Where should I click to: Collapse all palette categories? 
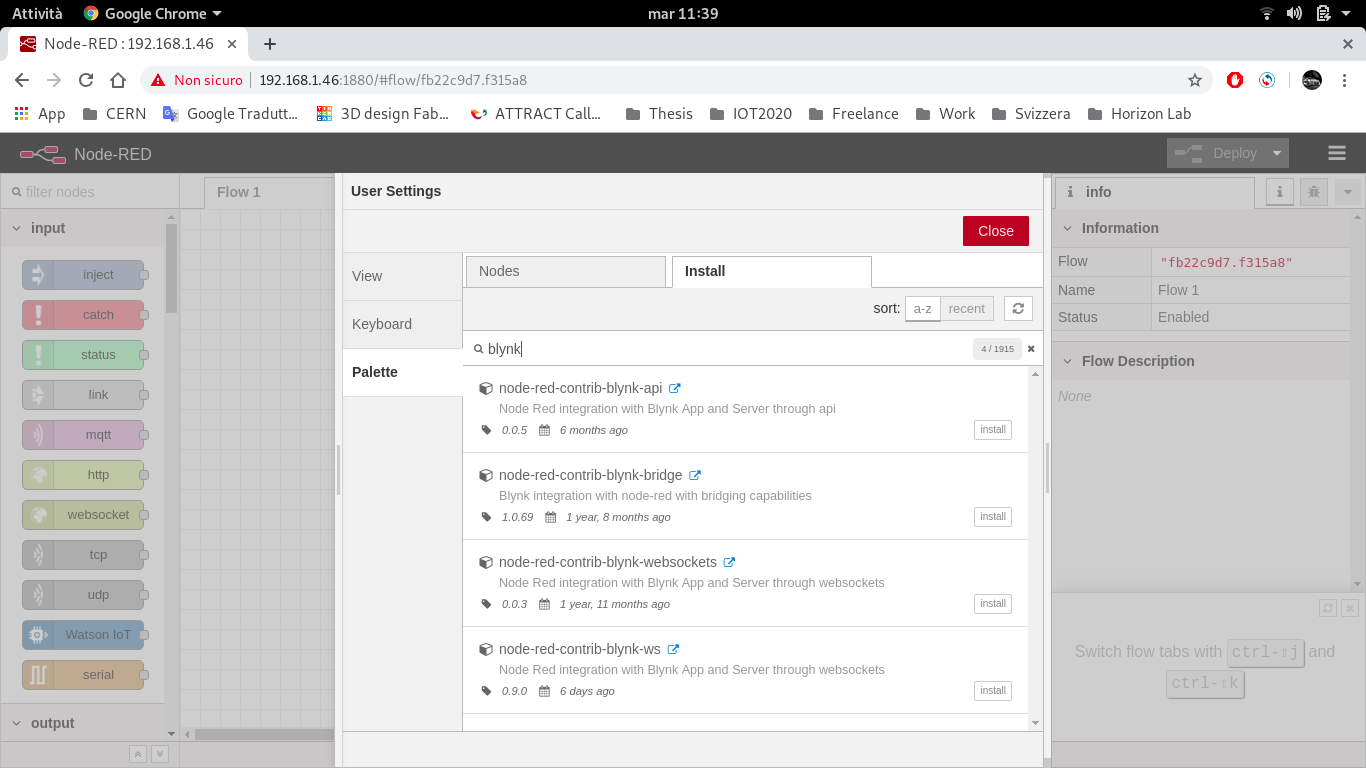138,754
